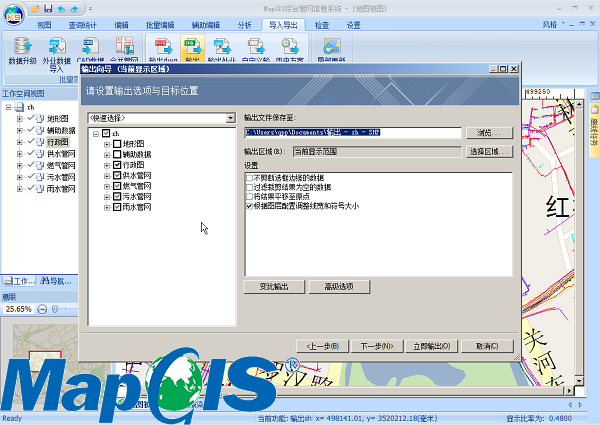Viewport: 600px width, 425px height.
Task: Open the 快速选择 dropdown
Action: pos(230,118)
